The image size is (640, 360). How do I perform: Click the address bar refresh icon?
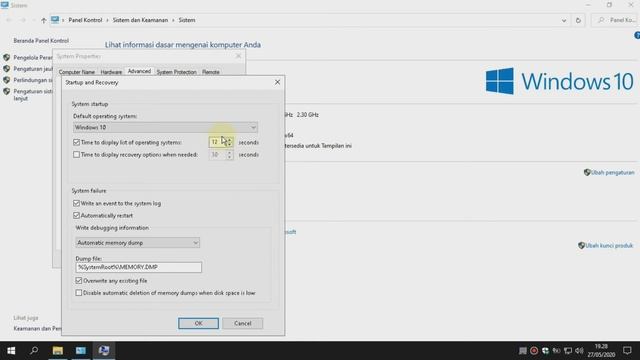pyautogui.click(x=578, y=20)
